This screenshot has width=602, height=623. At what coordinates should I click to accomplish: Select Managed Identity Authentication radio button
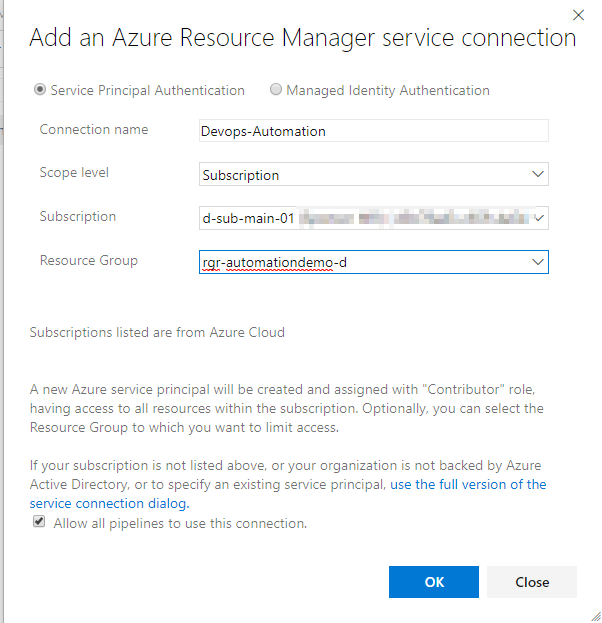click(x=276, y=89)
